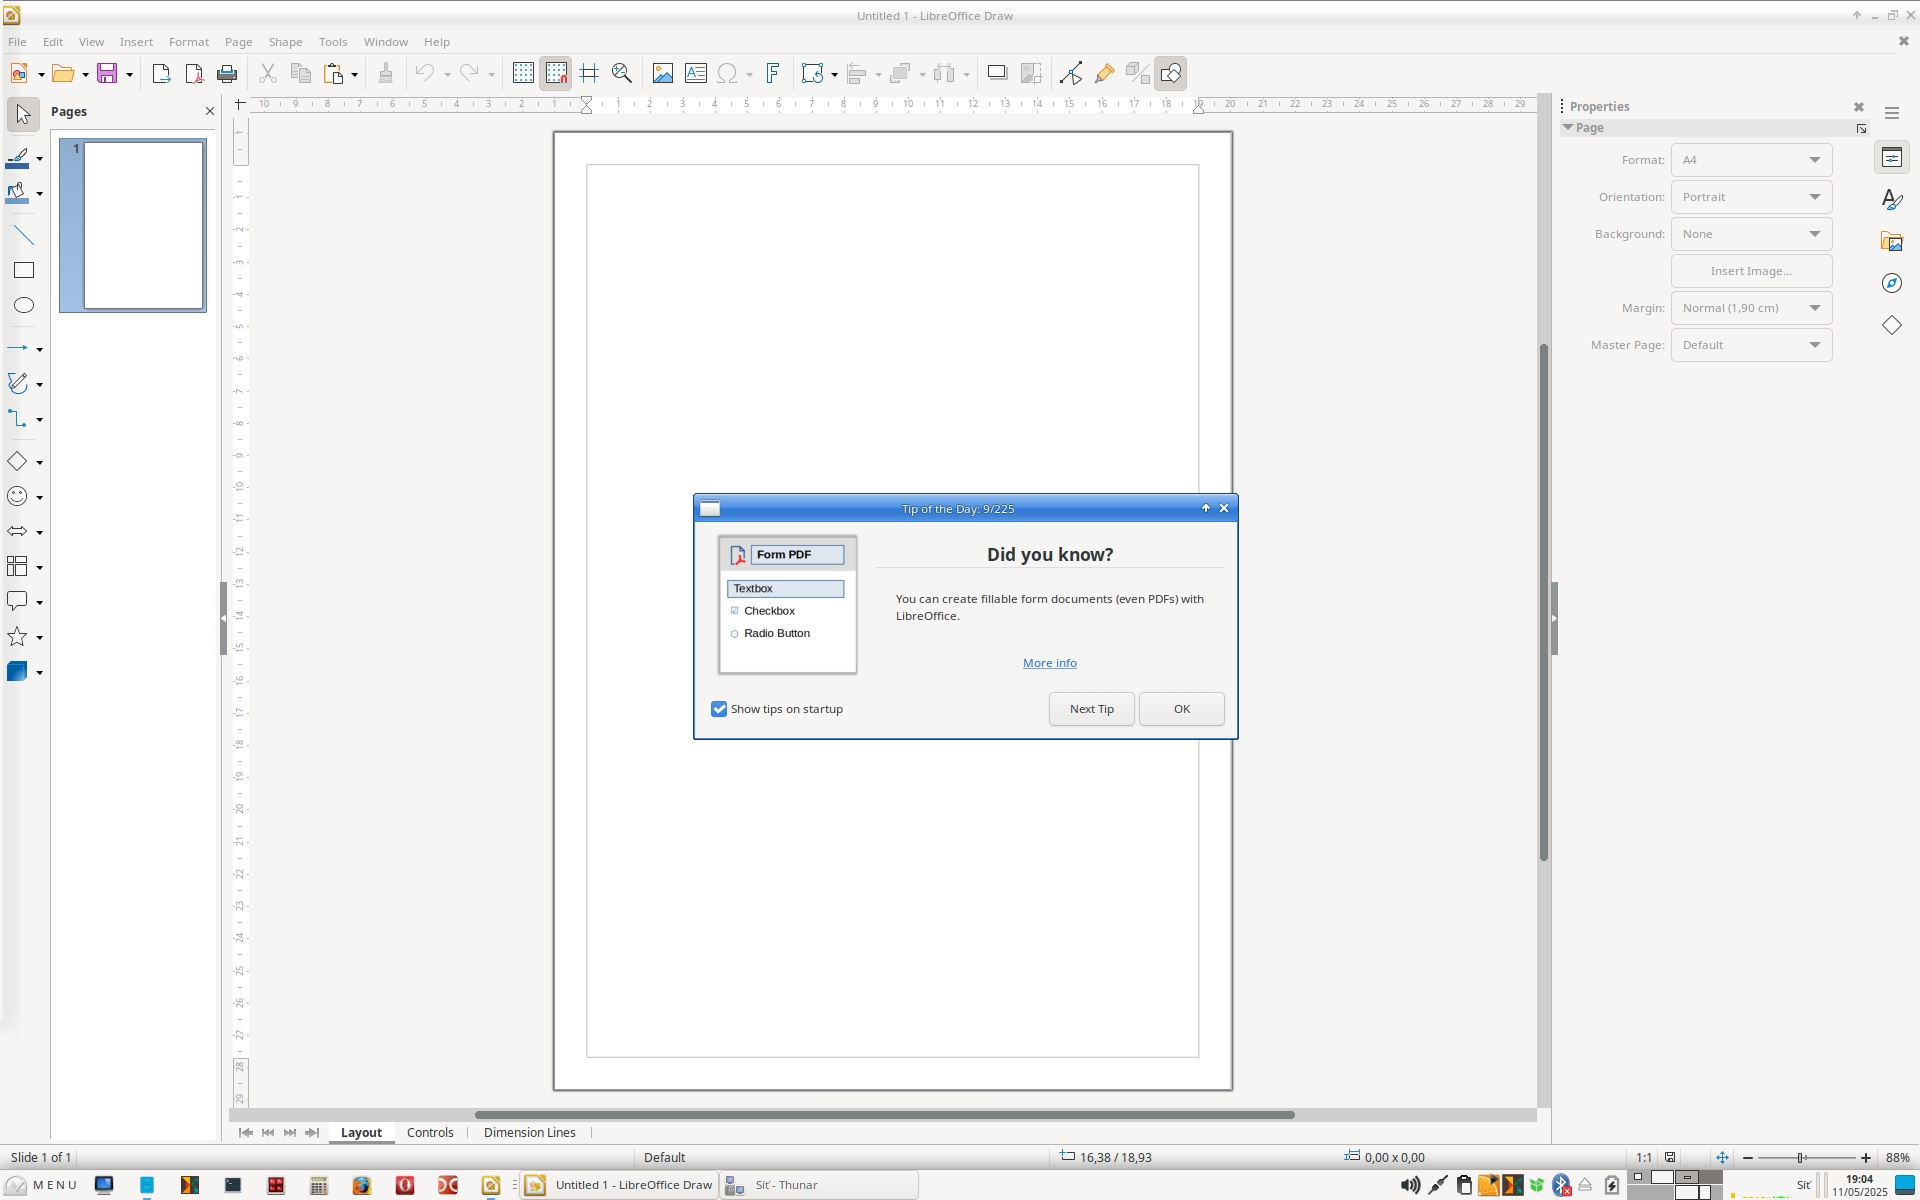Select the arrow Select tool
This screenshot has width=1920, height=1200.
coord(24,115)
